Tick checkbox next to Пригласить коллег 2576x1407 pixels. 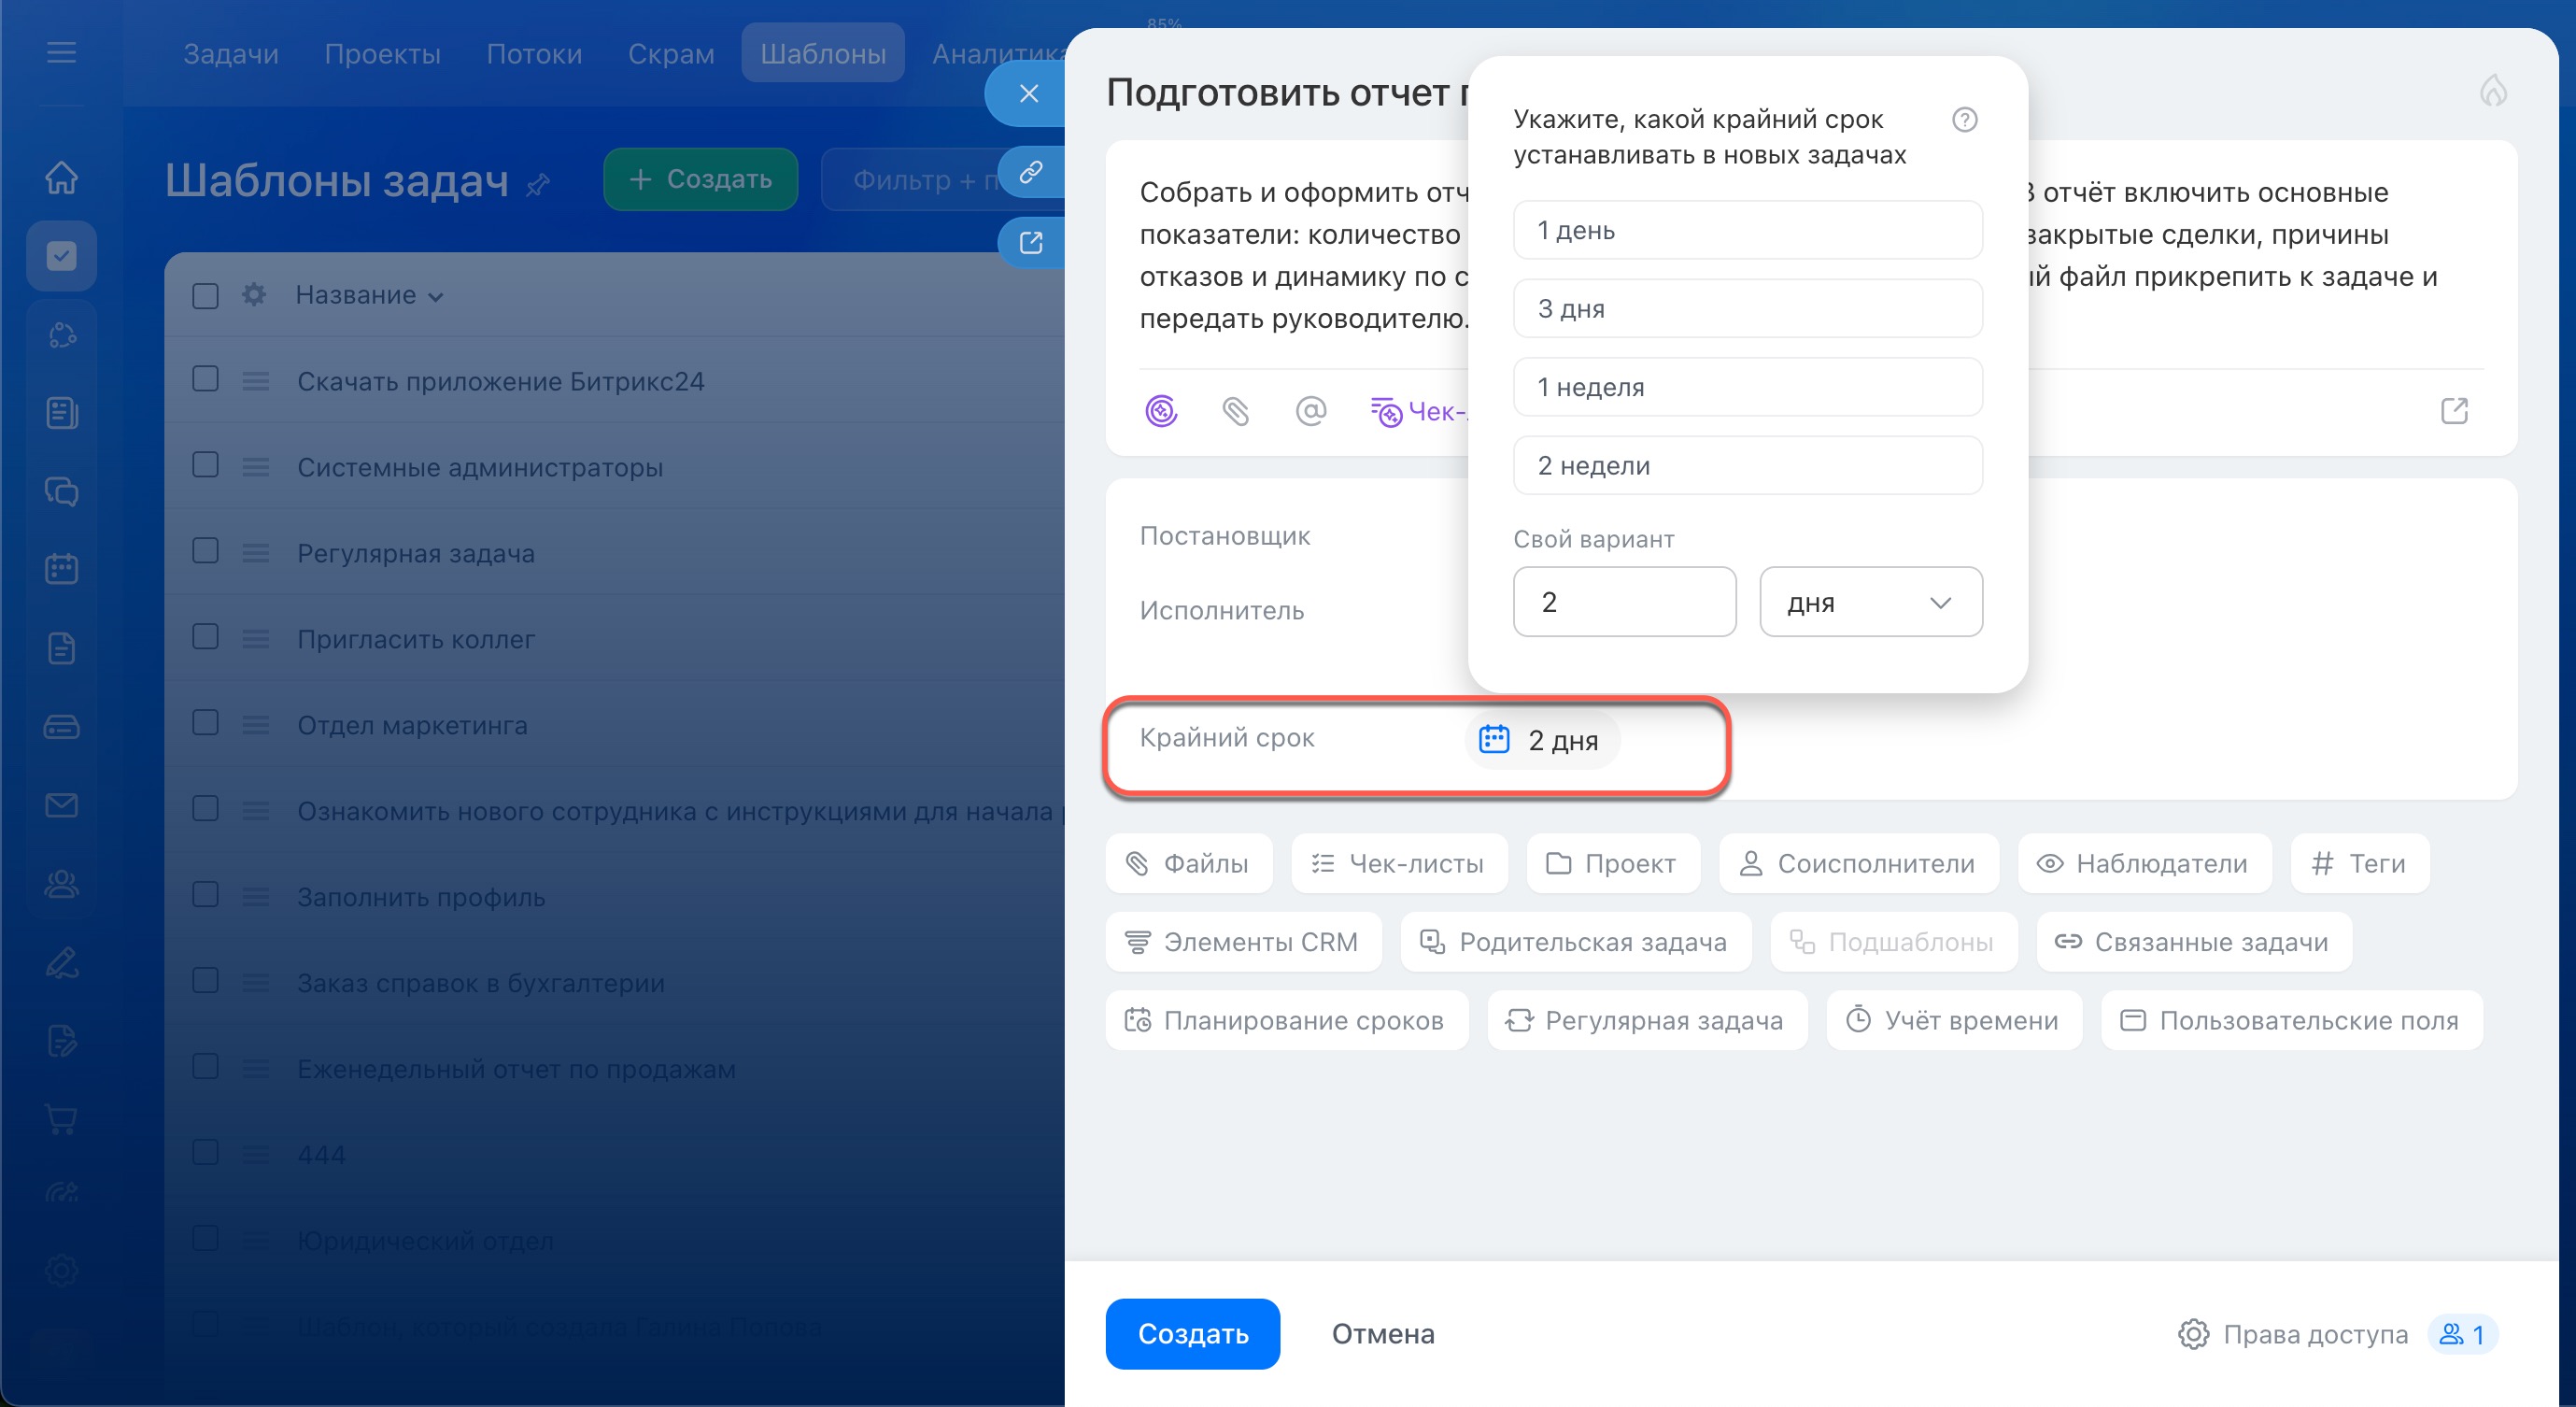coord(206,637)
